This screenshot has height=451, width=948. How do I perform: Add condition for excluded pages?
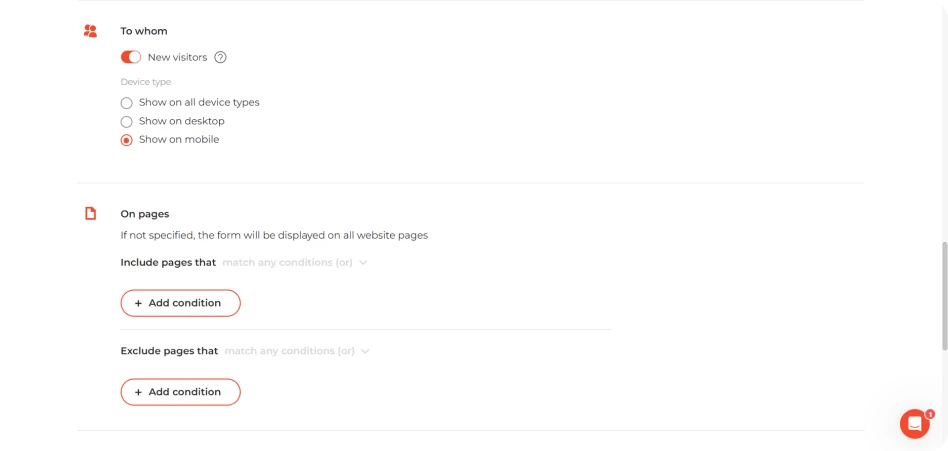coord(181,392)
